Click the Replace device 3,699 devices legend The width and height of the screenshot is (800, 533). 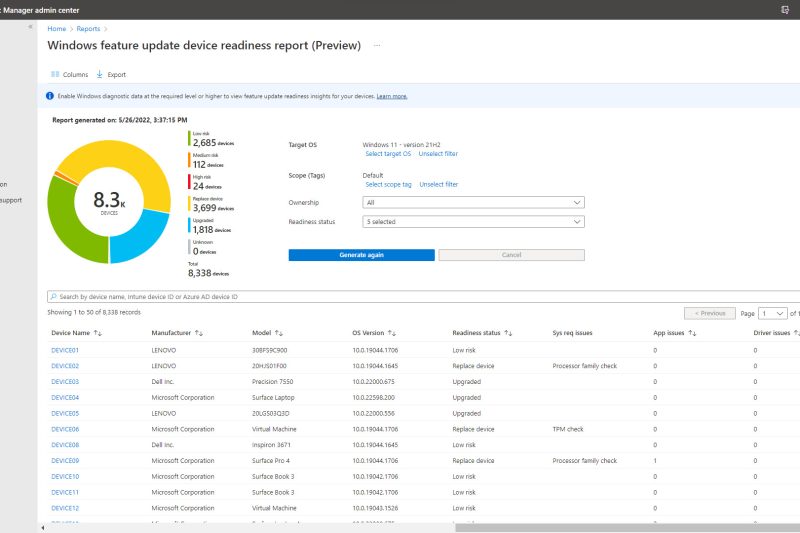point(212,204)
